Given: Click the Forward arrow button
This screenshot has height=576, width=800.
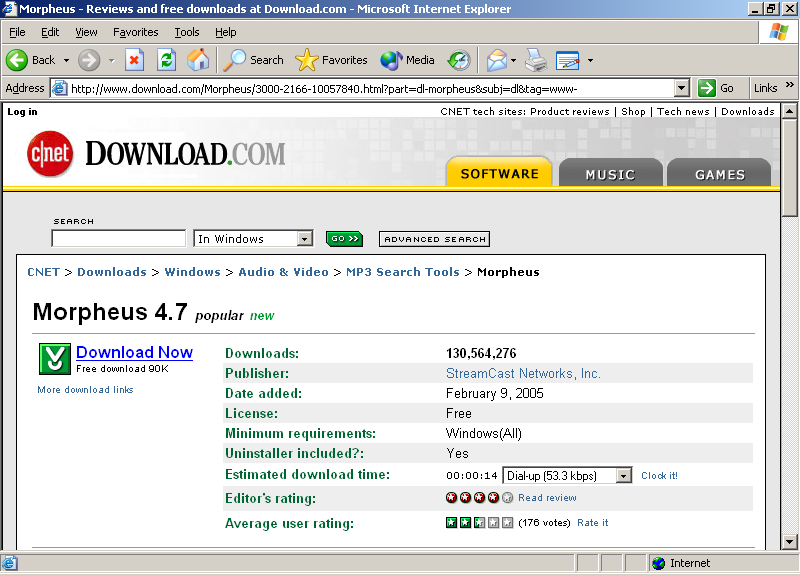Looking at the screenshot, I should click(x=89, y=60).
